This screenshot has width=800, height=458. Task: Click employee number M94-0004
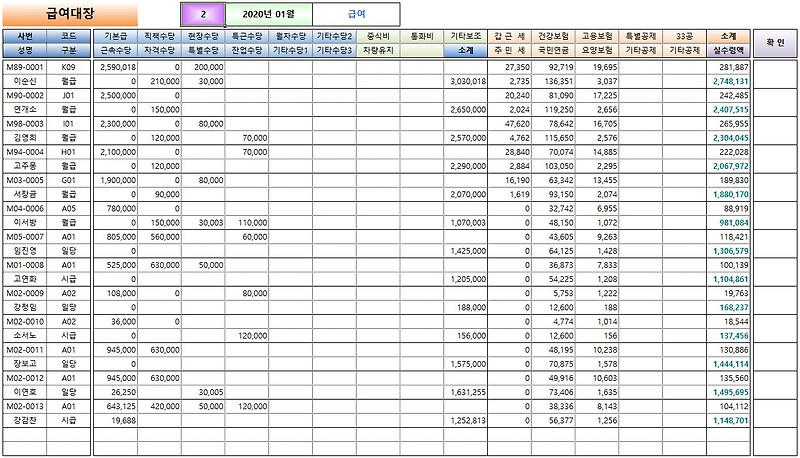(x=24, y=152)
